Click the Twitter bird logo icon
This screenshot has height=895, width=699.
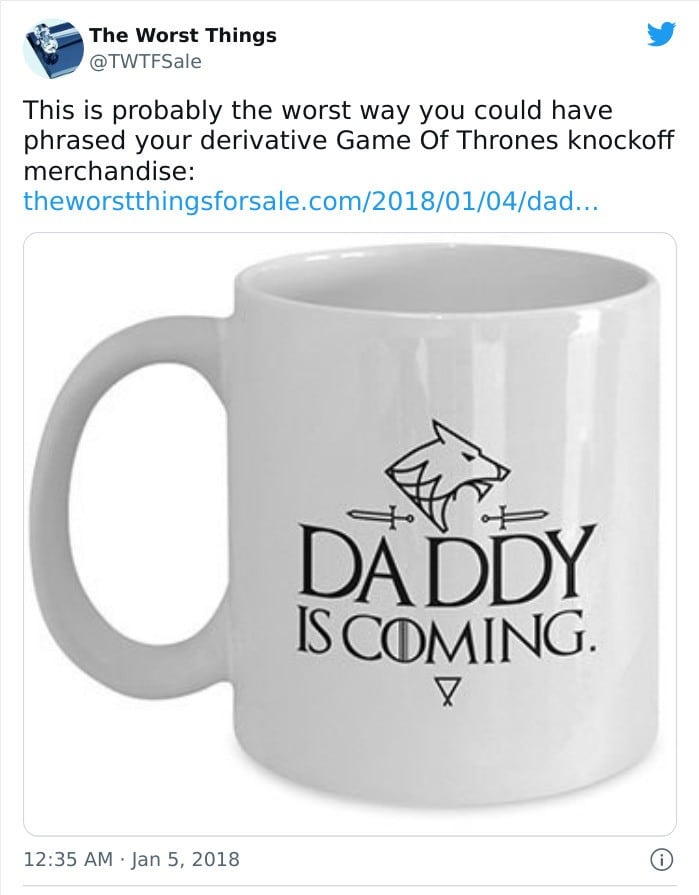(661, 34)
